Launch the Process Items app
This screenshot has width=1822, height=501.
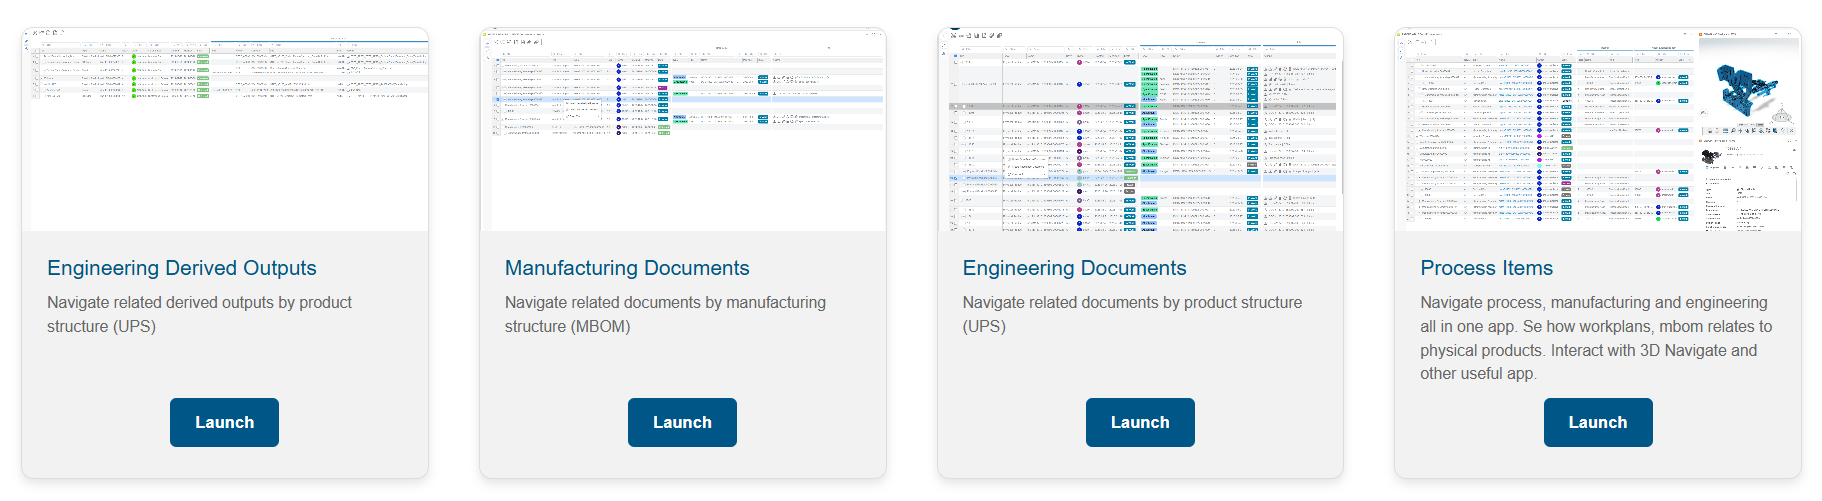click(x=1598, y=422)
